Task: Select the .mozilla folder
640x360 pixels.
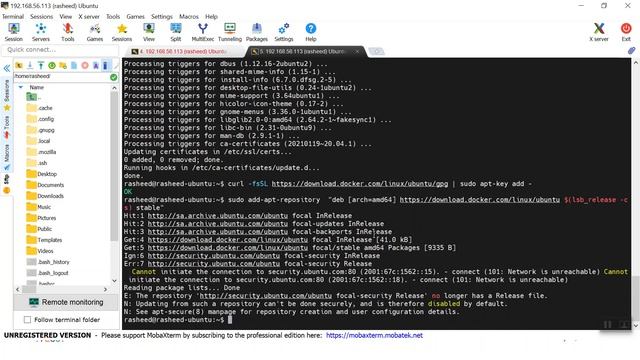Action: pyautogui.click(x=41, y=152)
